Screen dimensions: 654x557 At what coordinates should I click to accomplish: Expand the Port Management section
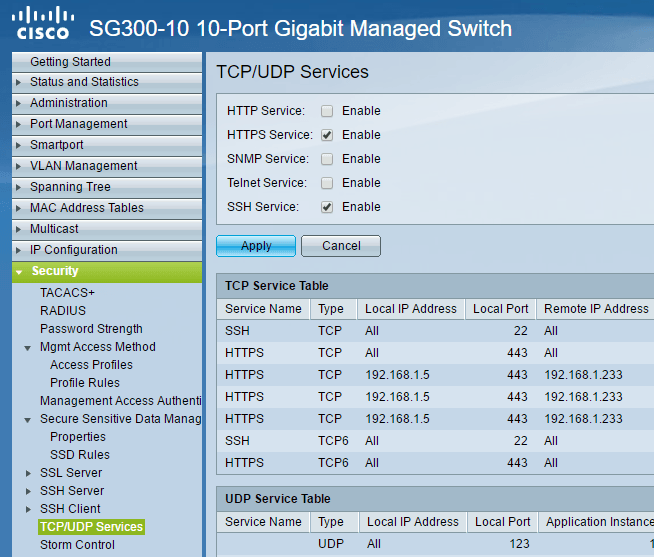[78, 124]
